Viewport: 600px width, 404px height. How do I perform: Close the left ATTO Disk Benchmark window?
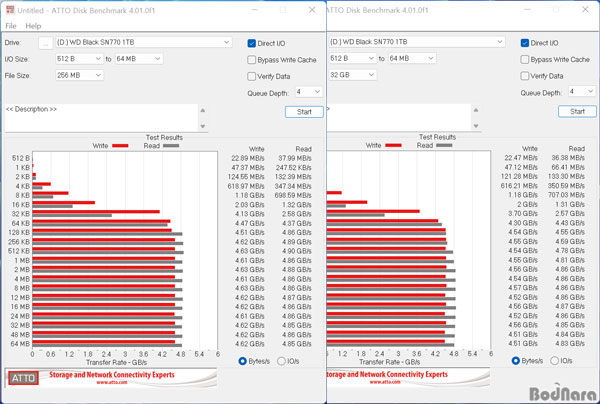click(x=312, y=10)
